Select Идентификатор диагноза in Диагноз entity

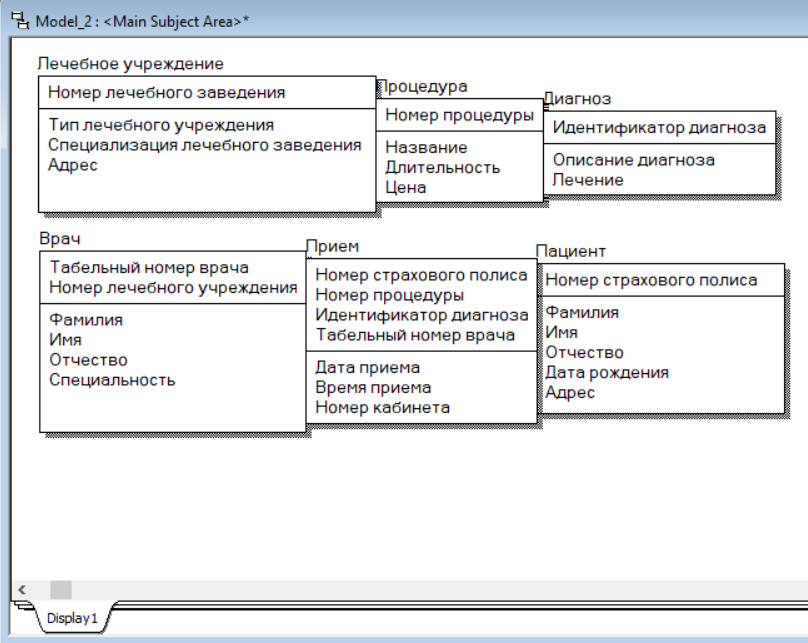[659, 127]
